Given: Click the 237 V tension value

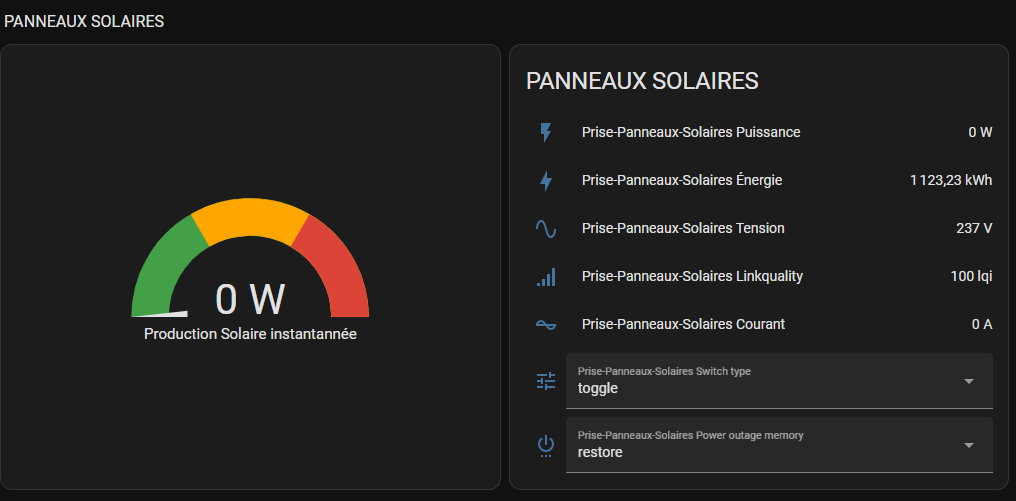Looking at the screenshot, I should [974, 228].
